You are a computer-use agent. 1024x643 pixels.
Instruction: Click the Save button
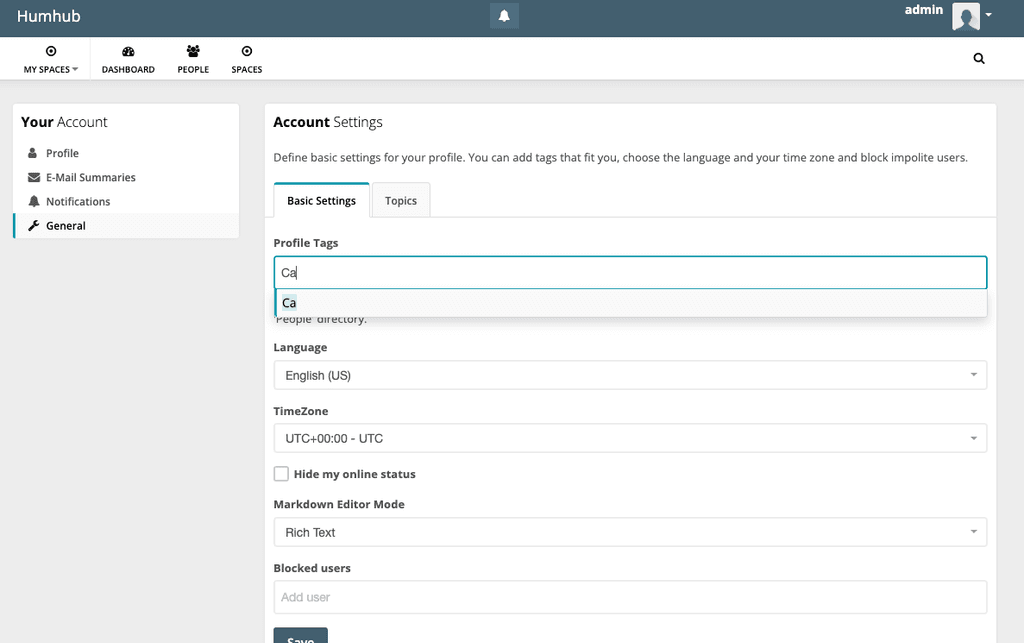[300, 636]
